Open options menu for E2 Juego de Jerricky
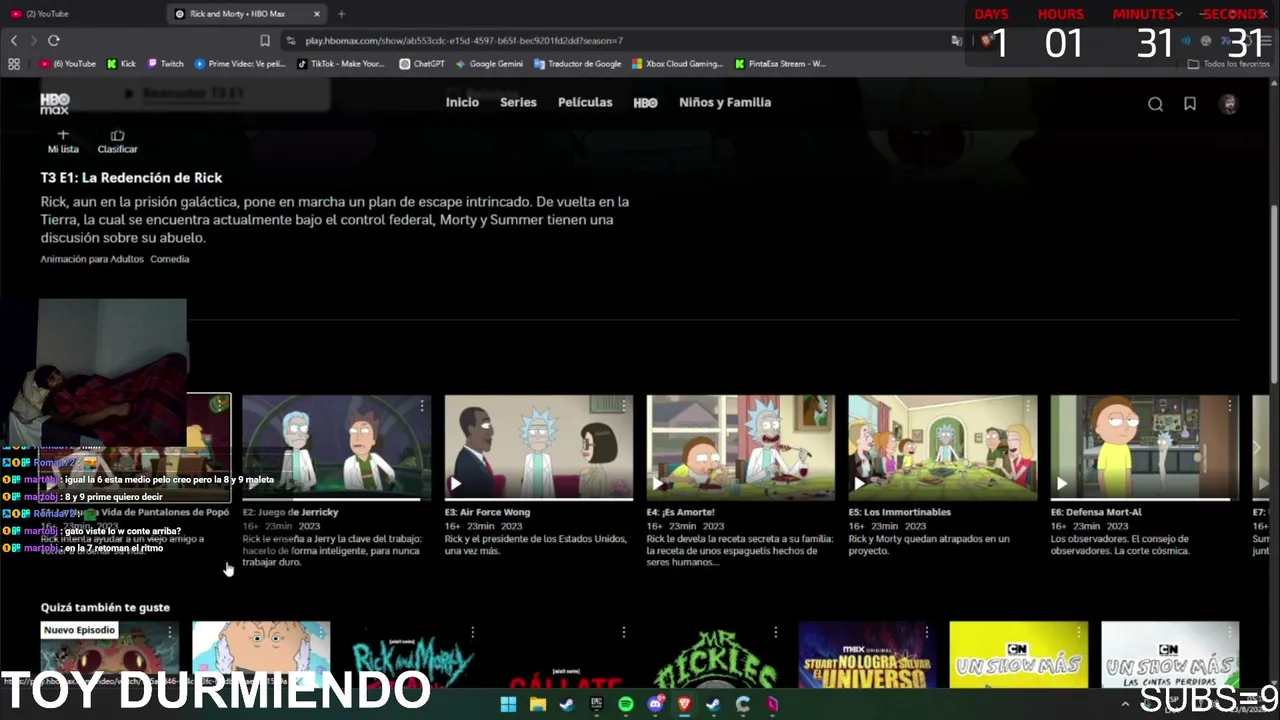This screenshot has height=720, width=1280. point(422,405)
